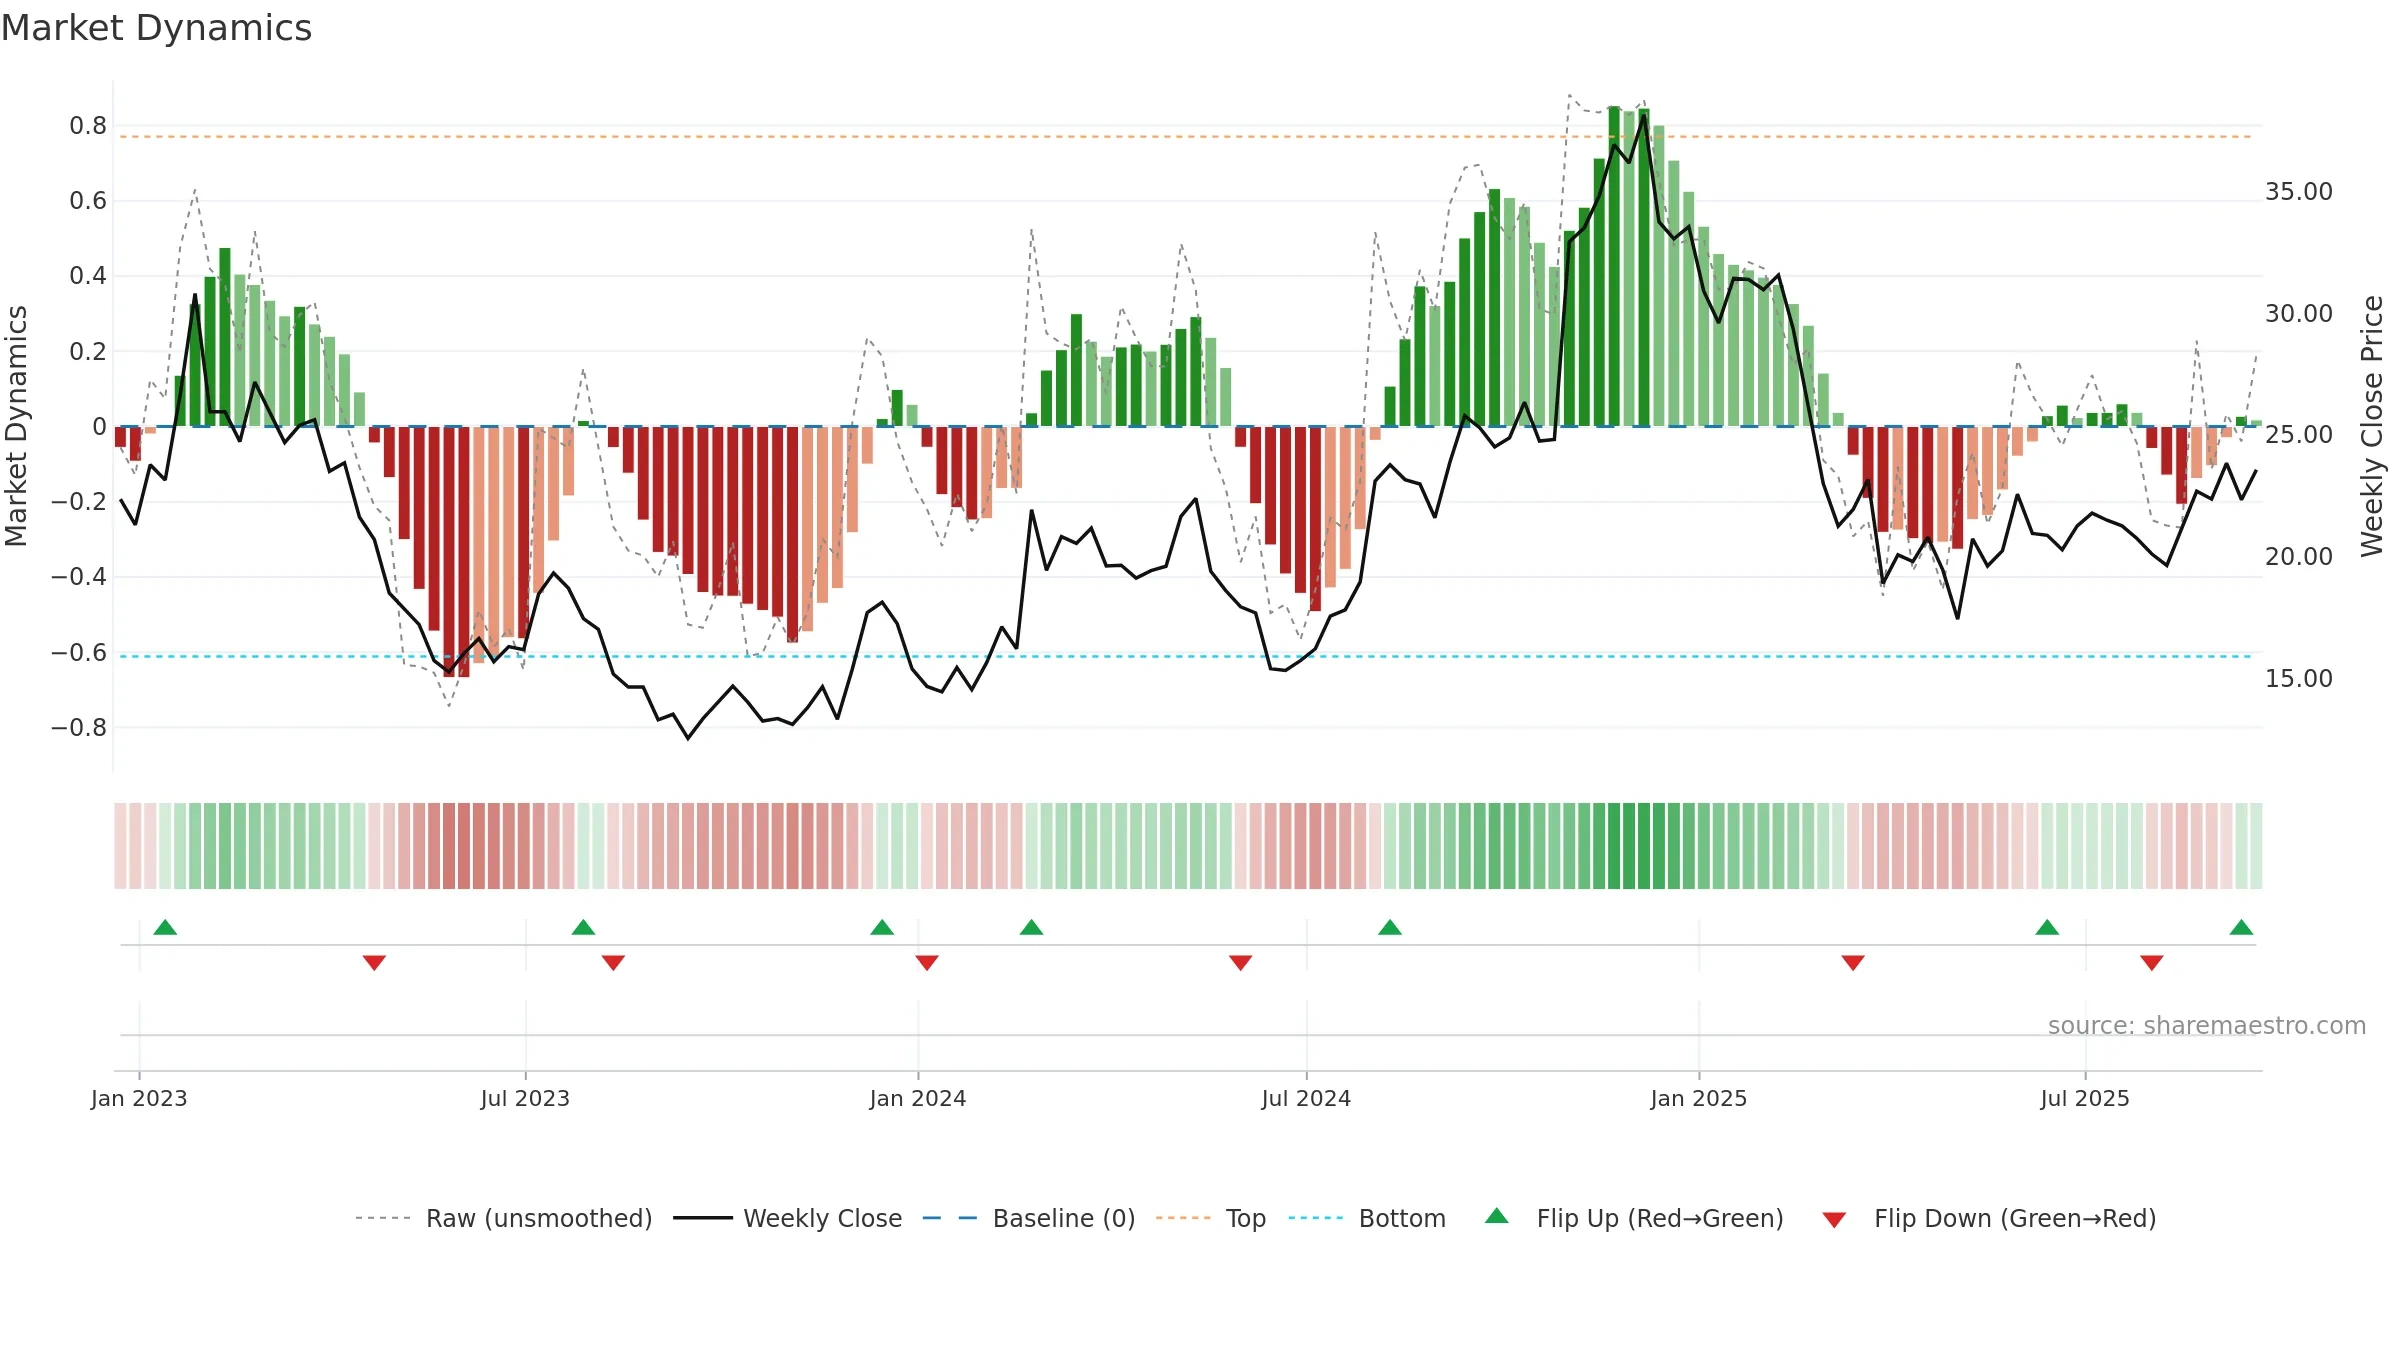Image resolution: width=2400 pixels, height=1350 pixels.
Task: Toggle the Baseline (0) legend entry
Action: coord(1029,1218)
